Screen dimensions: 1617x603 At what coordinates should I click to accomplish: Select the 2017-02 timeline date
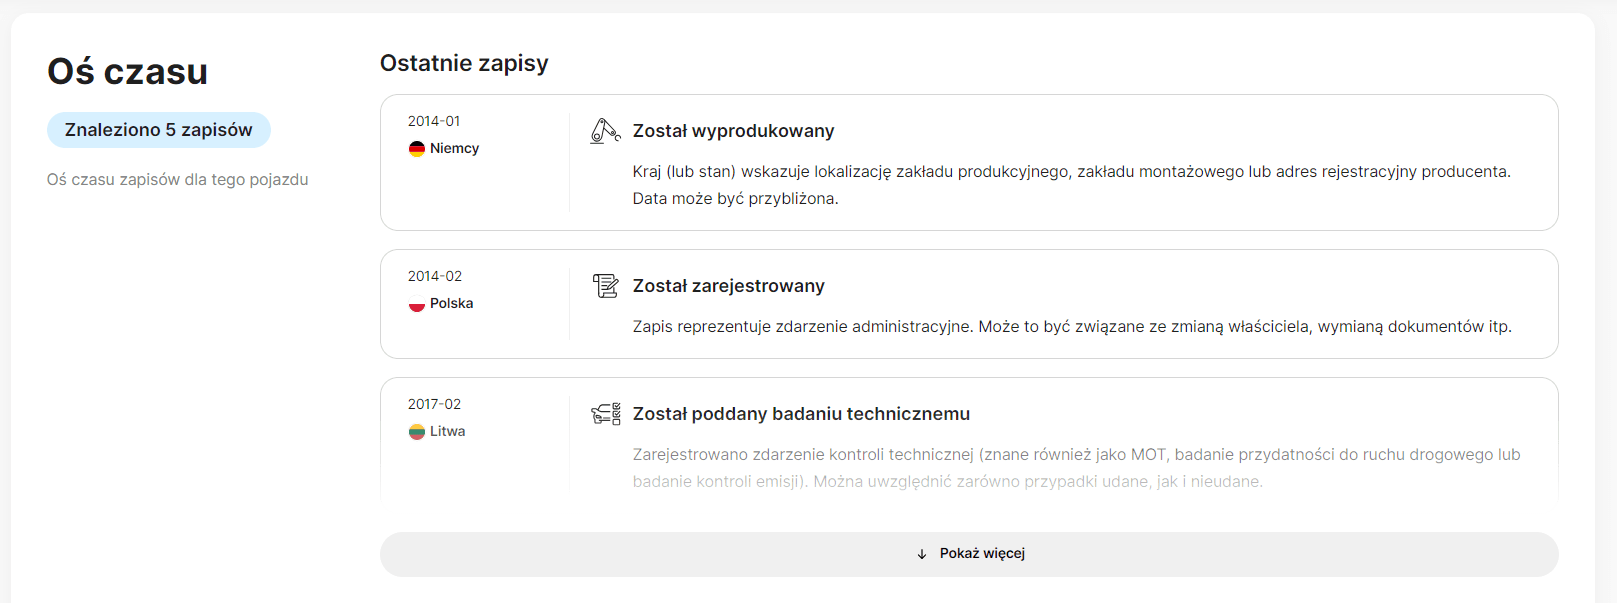pyautogui.click(x=434, y=404)
